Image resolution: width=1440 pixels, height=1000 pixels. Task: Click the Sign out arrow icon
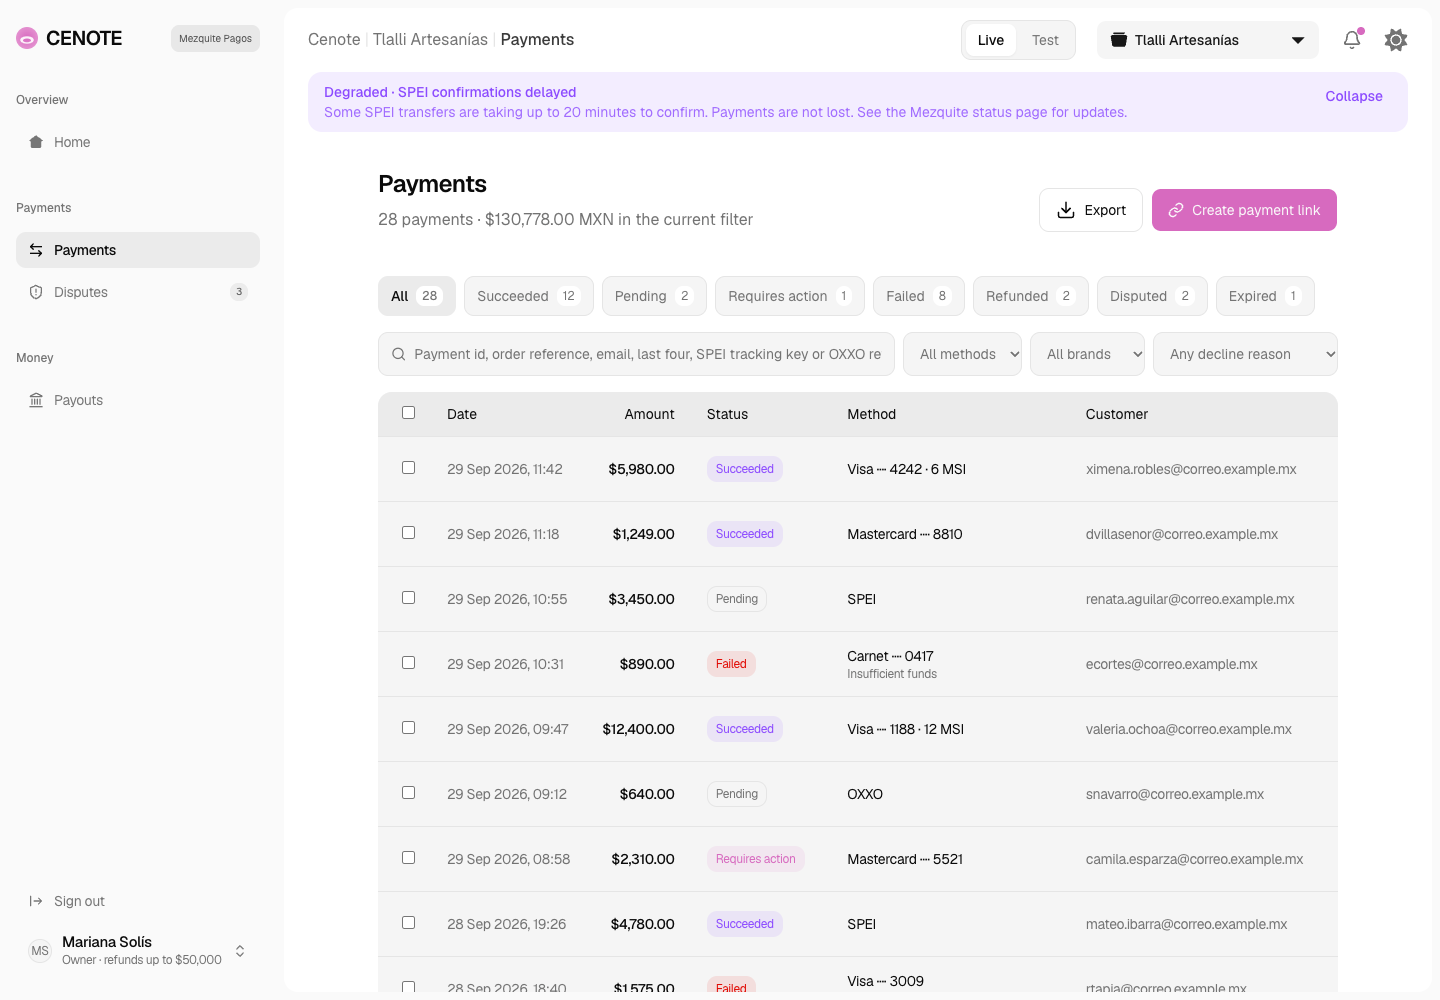(x=36, y=901)
